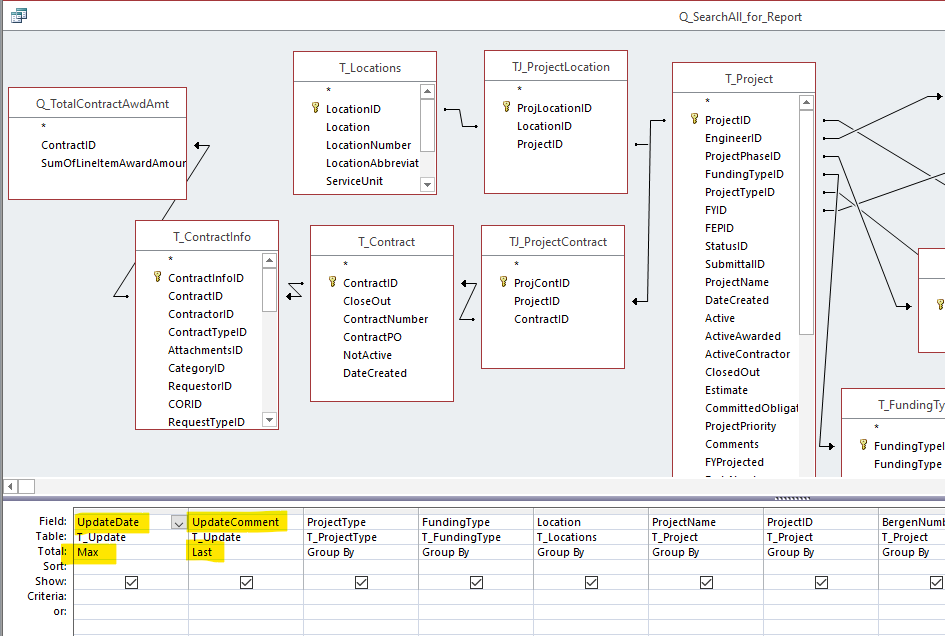
Task: Click the key icon beside ProjContID
Action: point(503,282)
